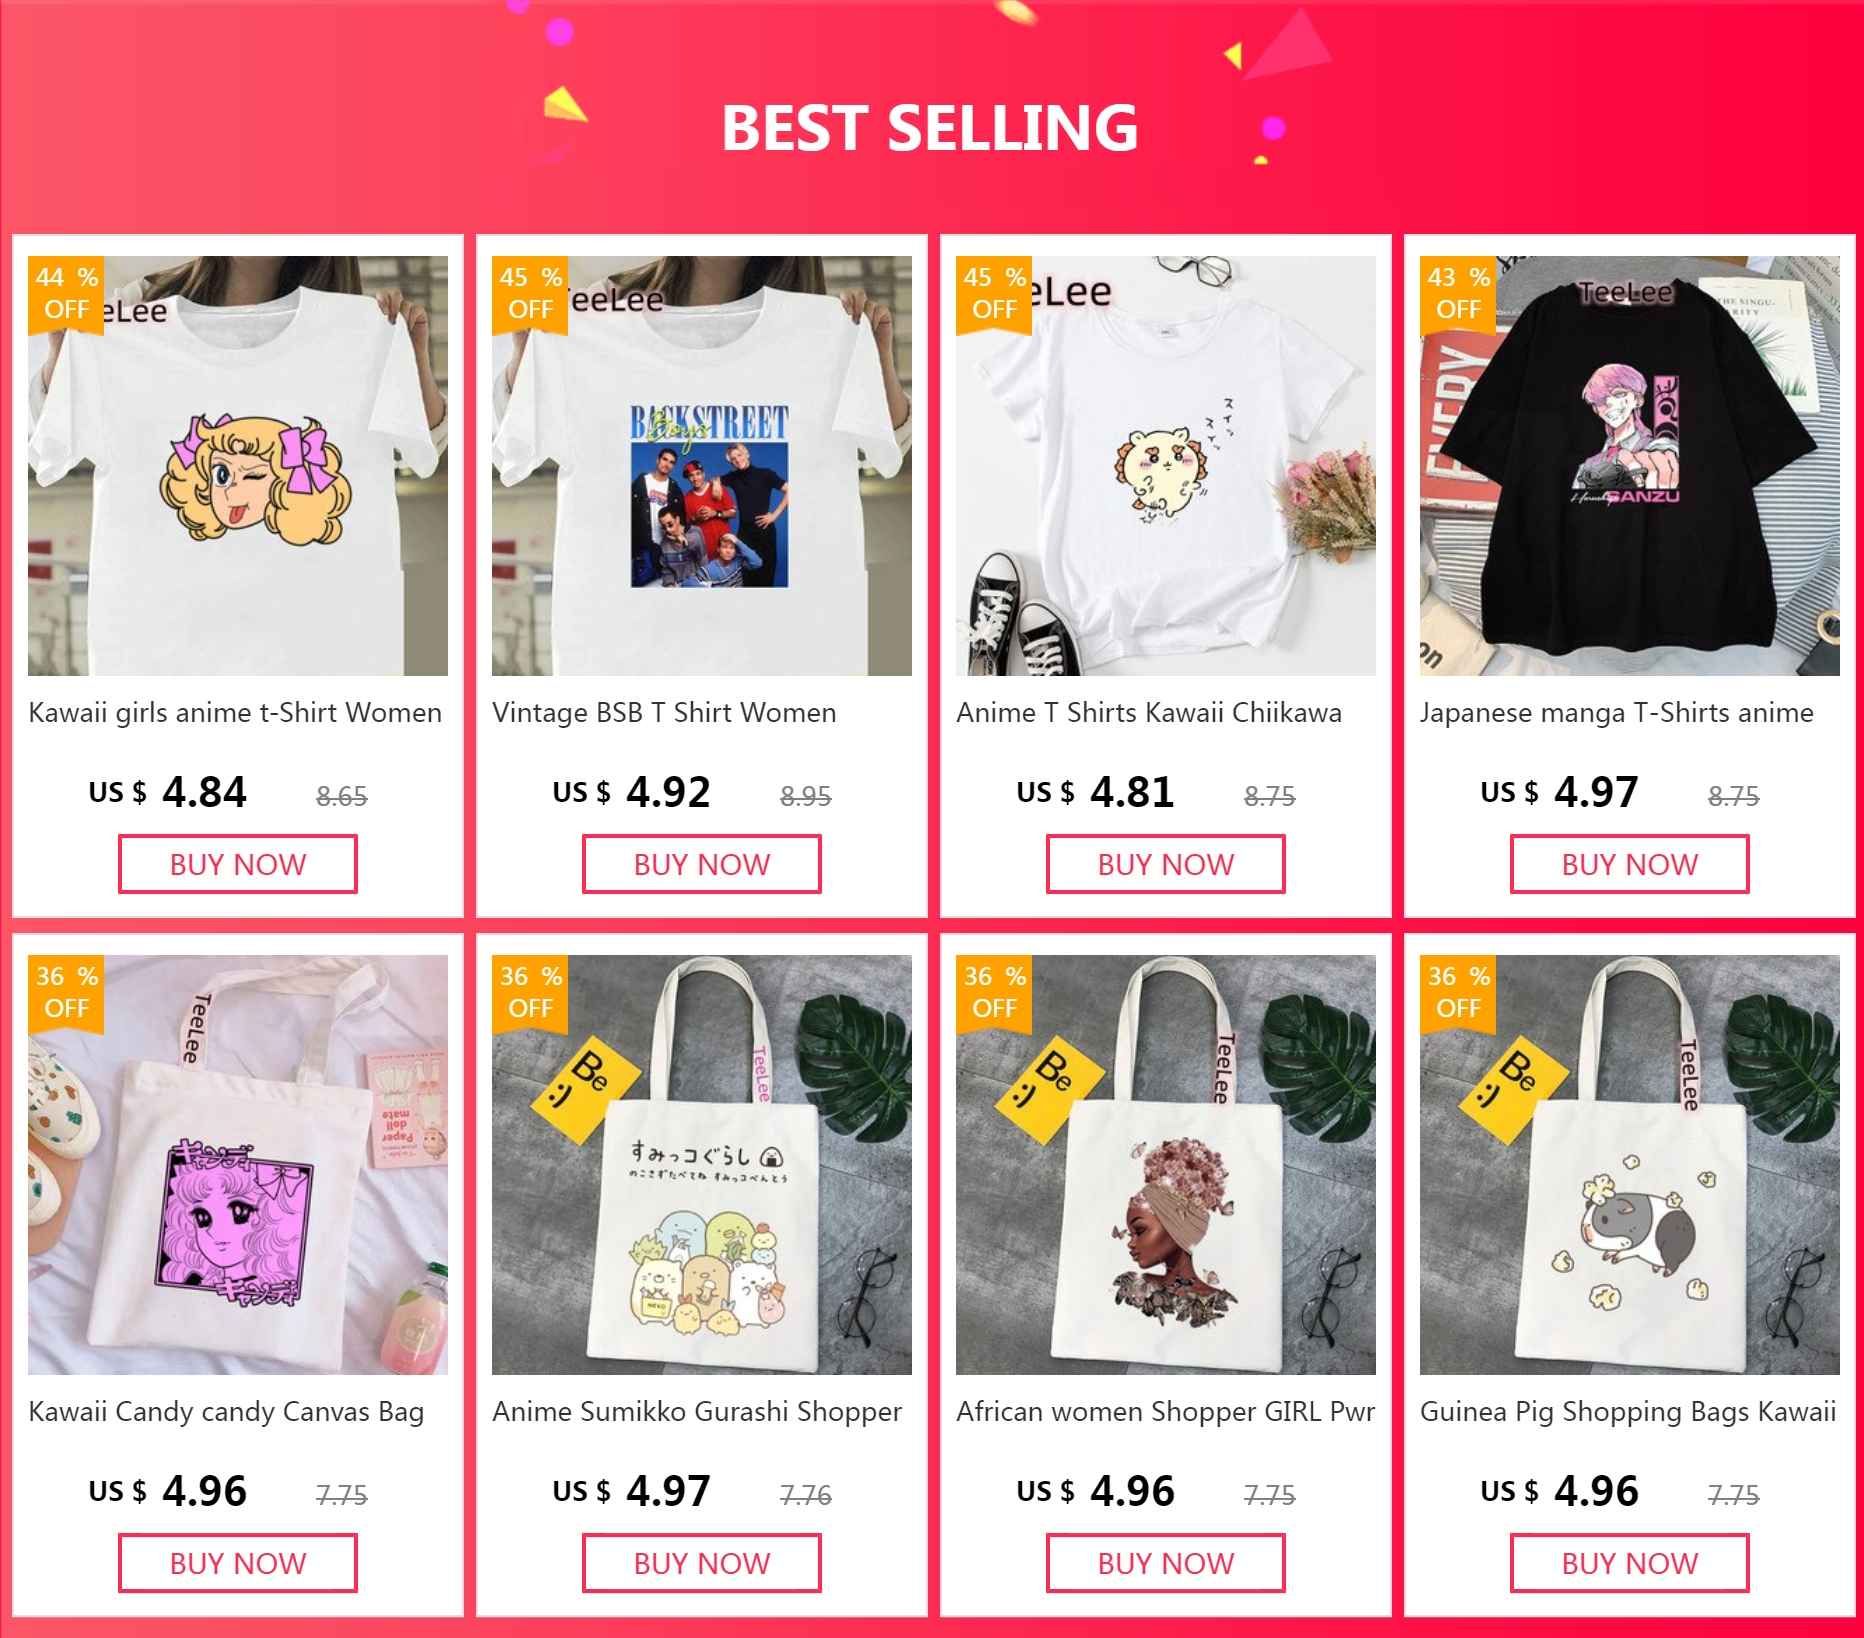Click BUY NOW for the Chiikawa shirt
Image resolution: width=1864 pixels, height=1638 pixels.
[1166, 864]
